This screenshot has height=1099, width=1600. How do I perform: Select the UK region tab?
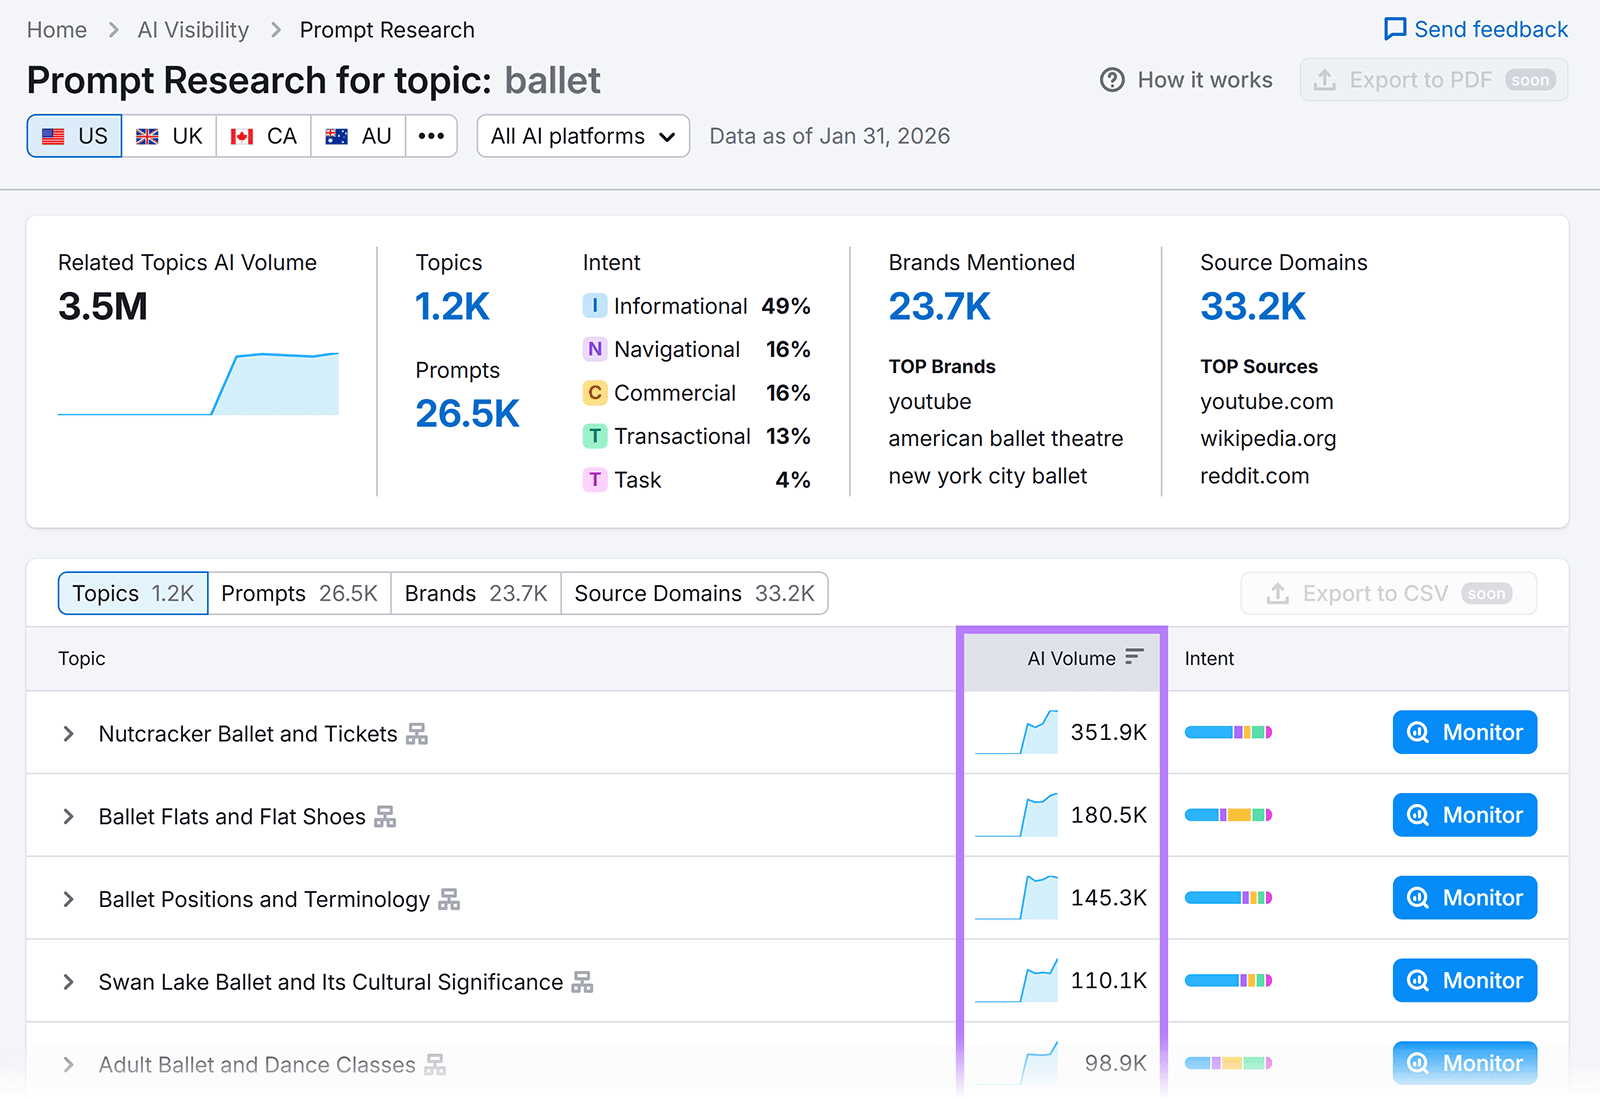(169, 136)
